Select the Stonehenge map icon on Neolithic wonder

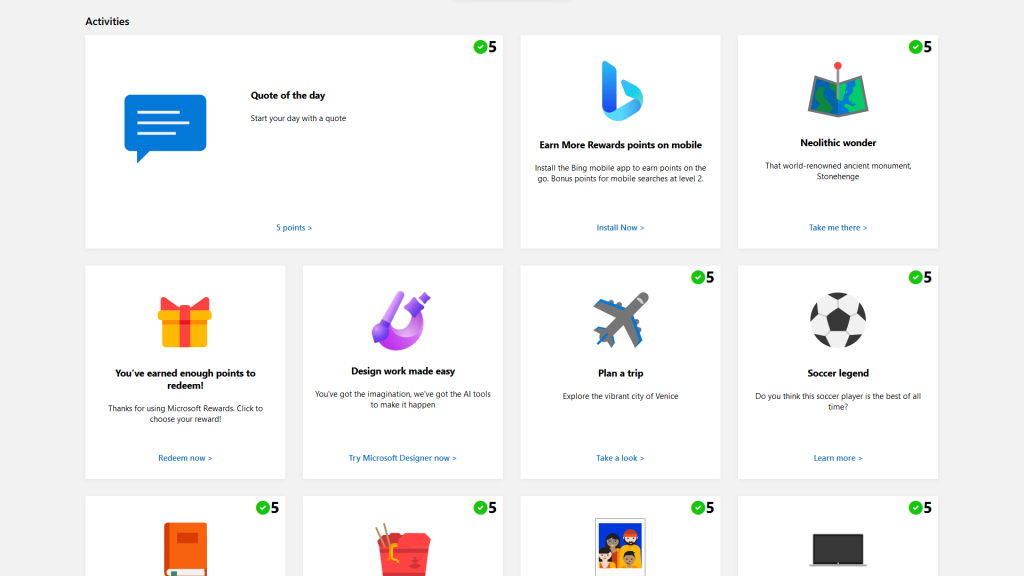[x=836, y=92]
